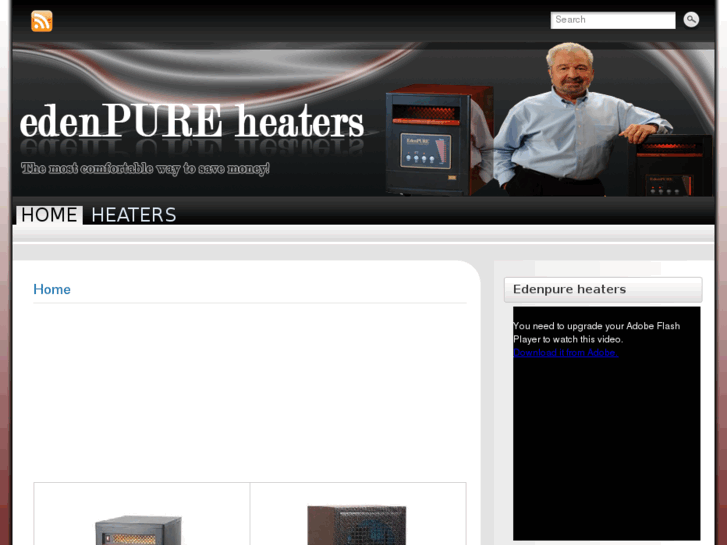Select the gray heater product thumbnail

tap(138, 530)
